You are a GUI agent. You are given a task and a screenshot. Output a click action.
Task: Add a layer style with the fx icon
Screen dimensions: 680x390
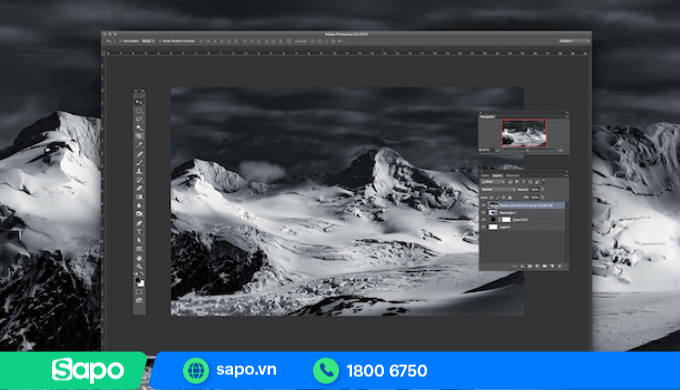[522, 266]
